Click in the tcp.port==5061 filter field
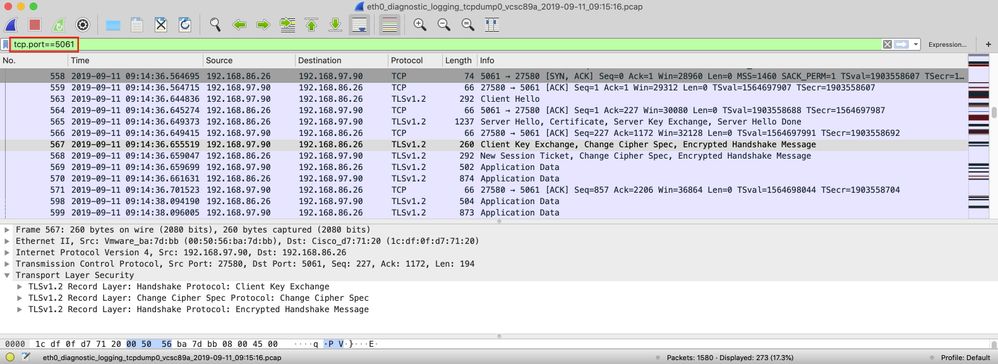 pyautogui.click(x=446, y=45)
